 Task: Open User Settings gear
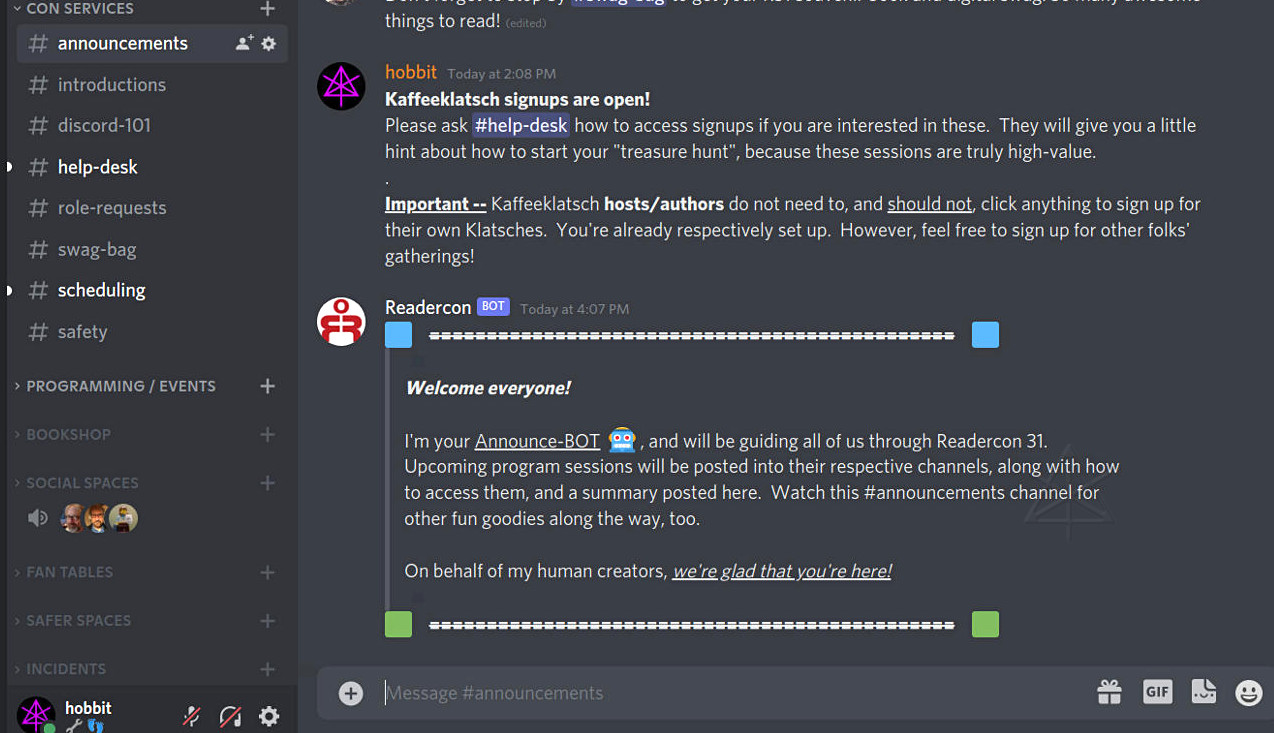[x=269, y=716]
